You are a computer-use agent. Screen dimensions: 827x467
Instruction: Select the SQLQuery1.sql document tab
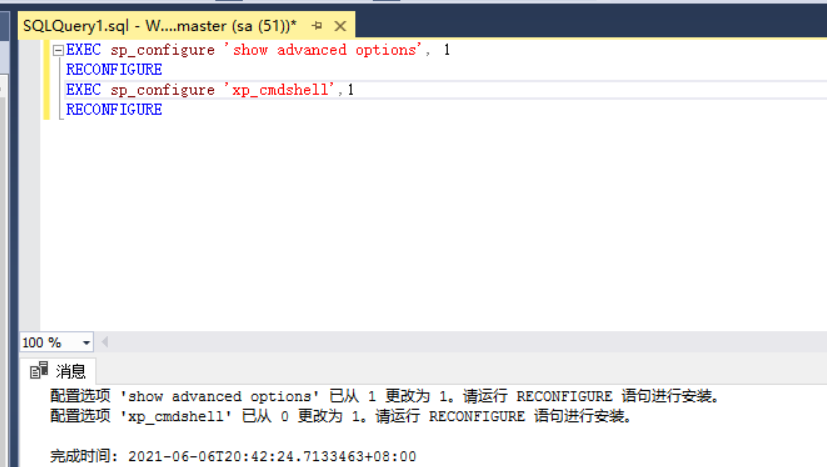(160, 24)
